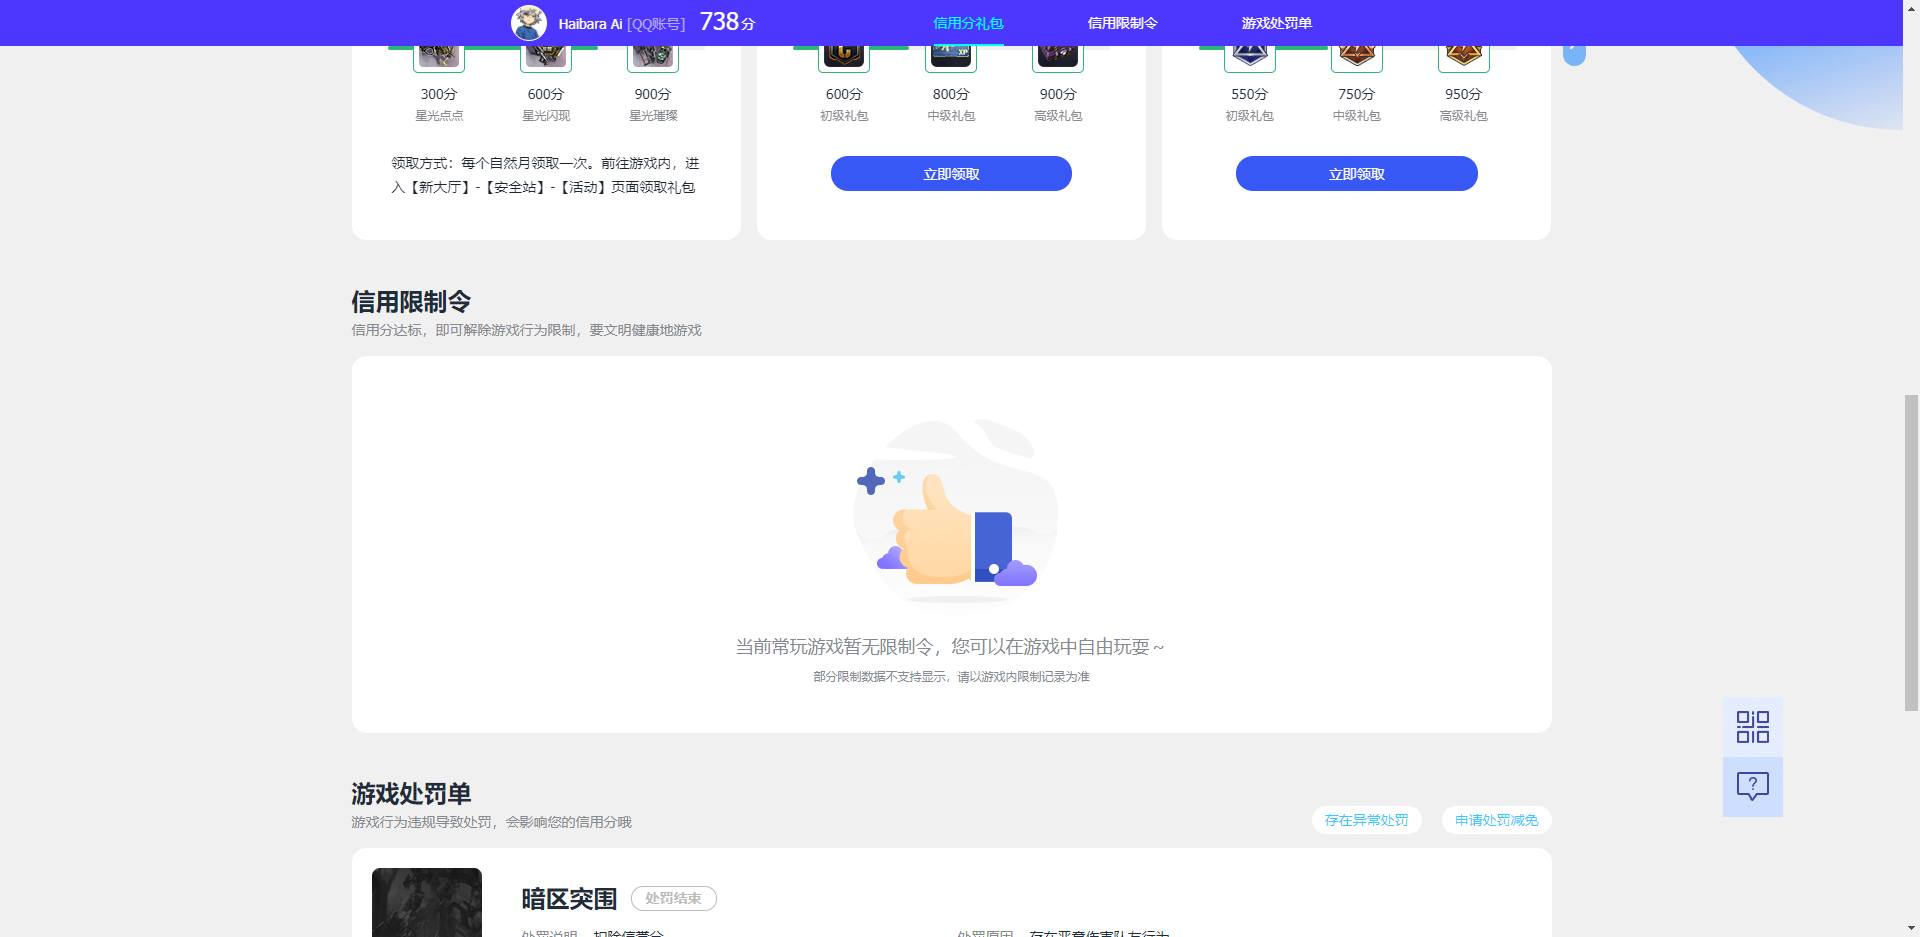Click the 暗区突围 game title
The height and width of the screenshot is (937, 1920).
[x=569, y=899]
